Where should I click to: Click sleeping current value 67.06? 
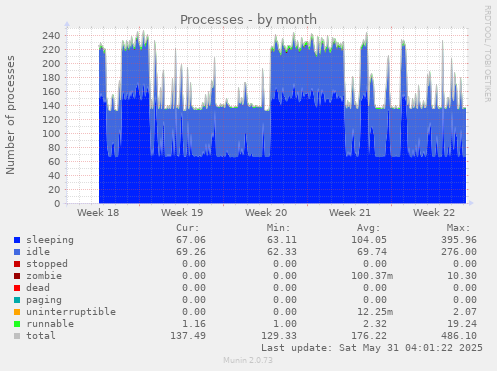[191, 240]
